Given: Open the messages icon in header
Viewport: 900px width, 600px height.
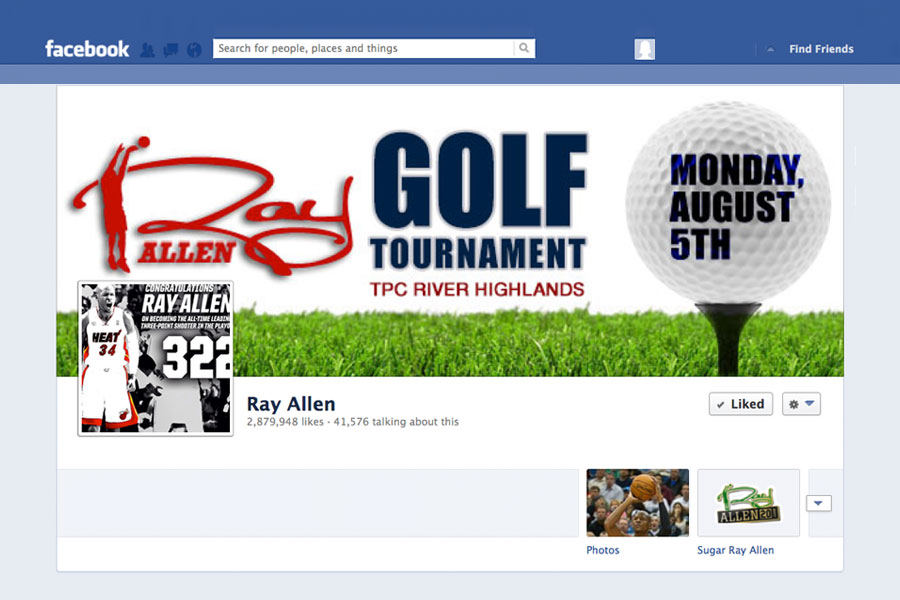Looking at the screenshot, I should (171, 49).
